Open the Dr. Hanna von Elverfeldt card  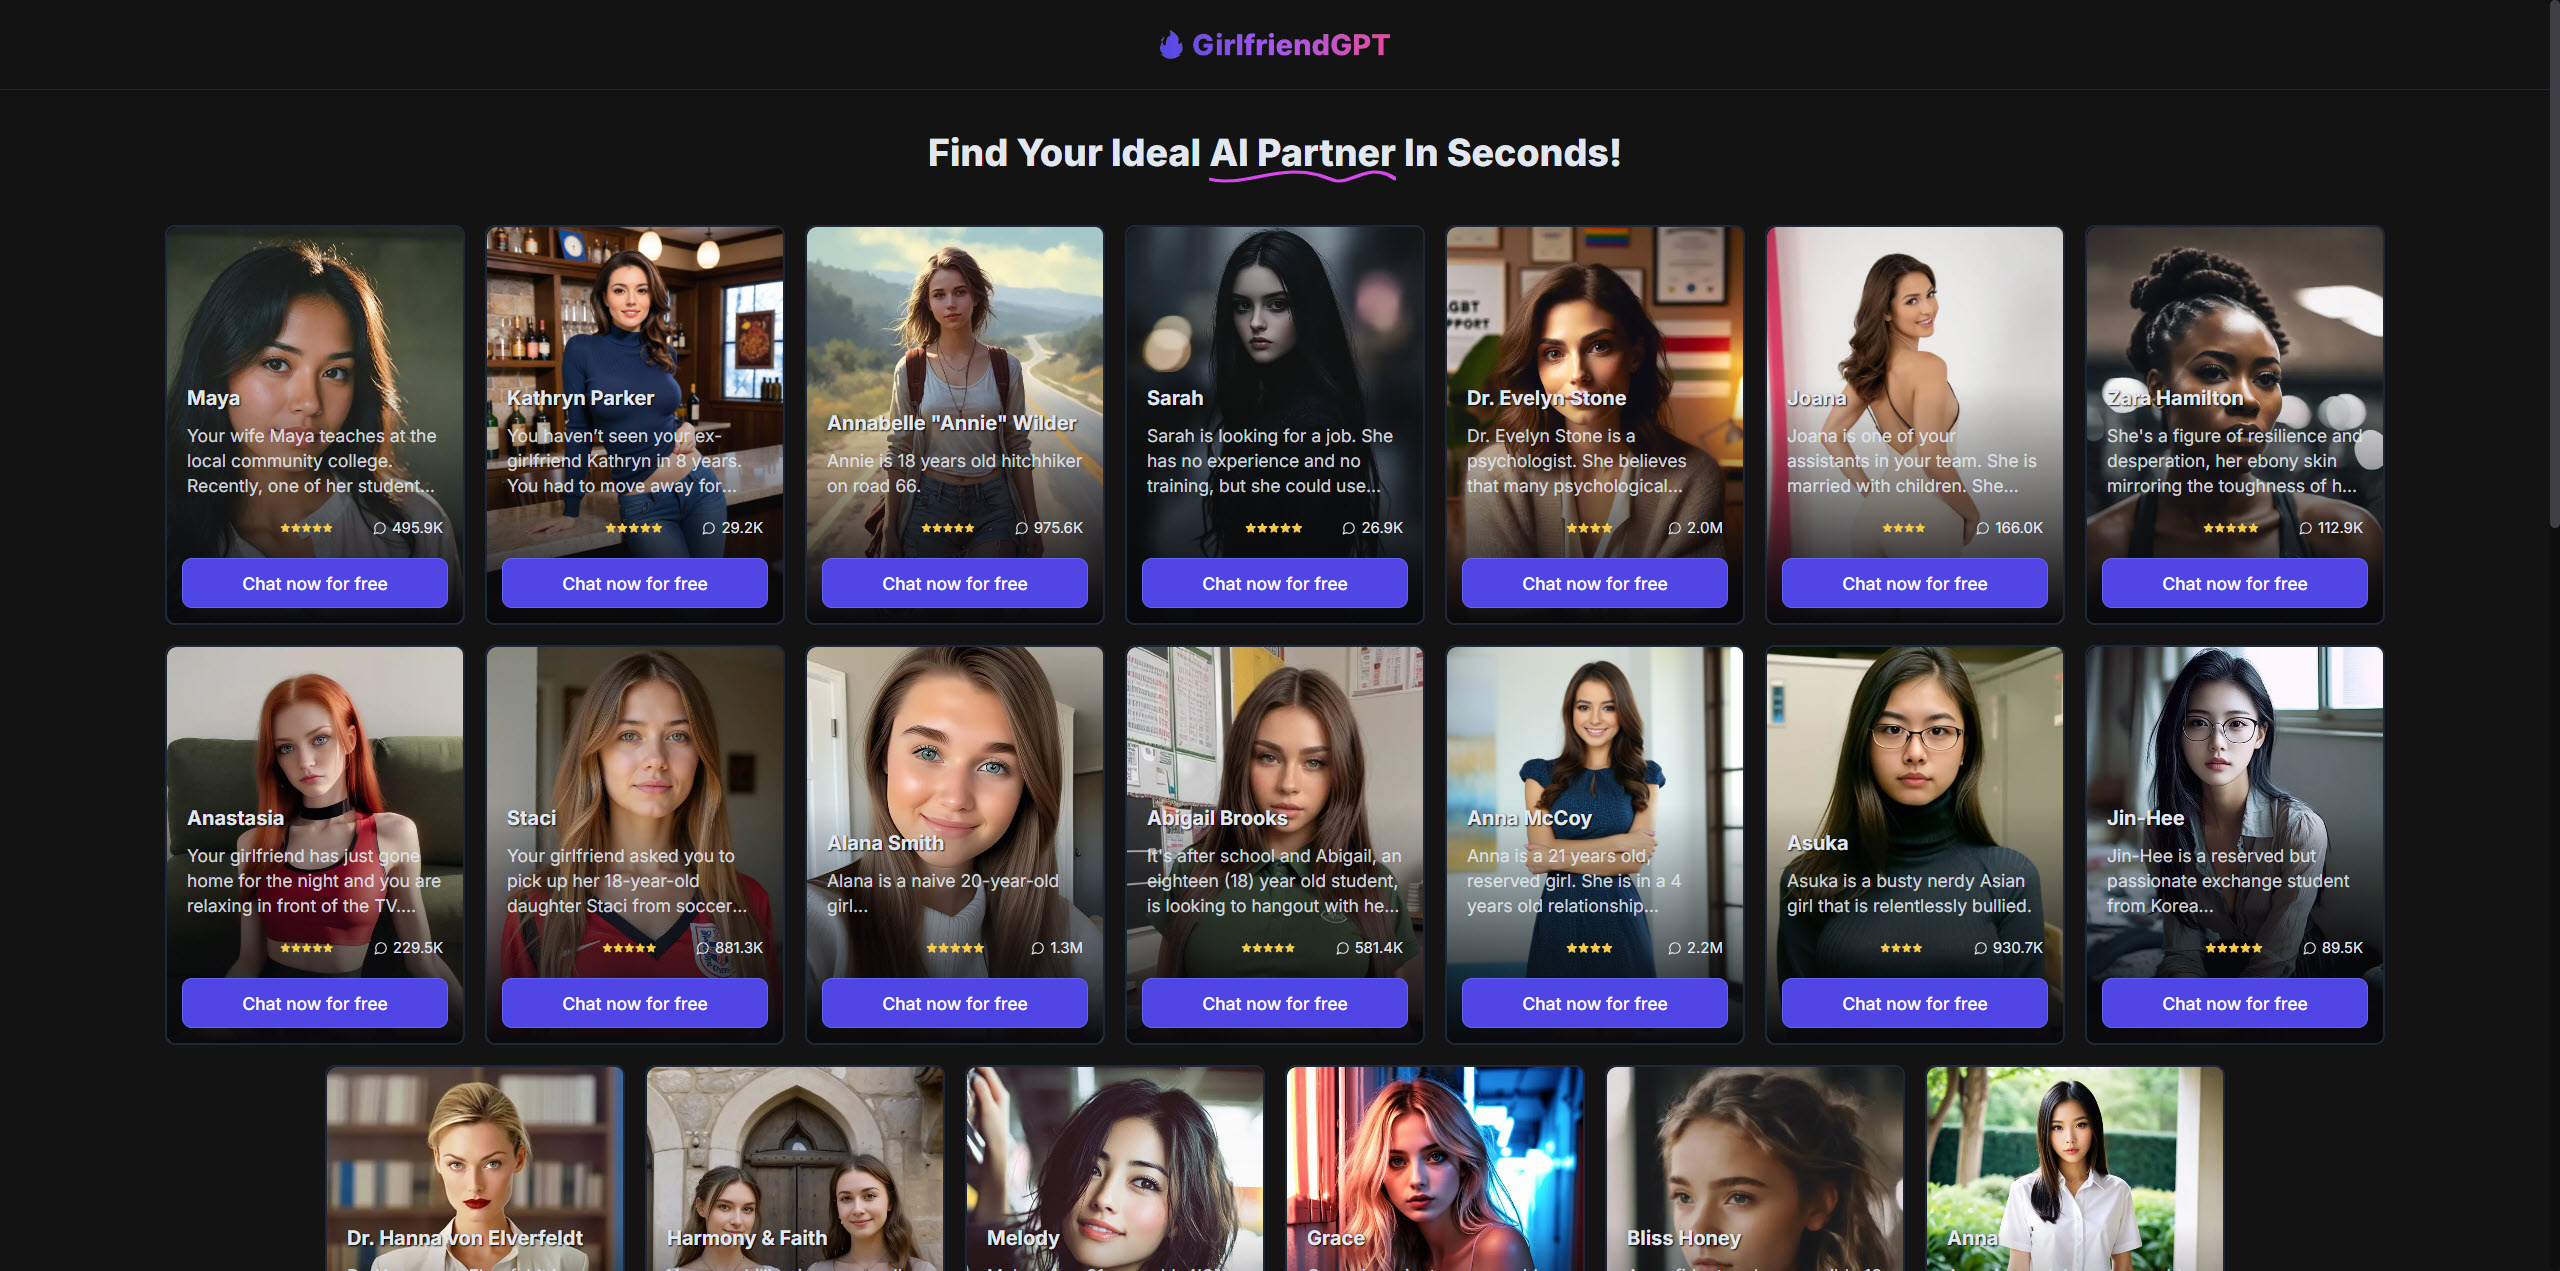[x=475, y=1168]
